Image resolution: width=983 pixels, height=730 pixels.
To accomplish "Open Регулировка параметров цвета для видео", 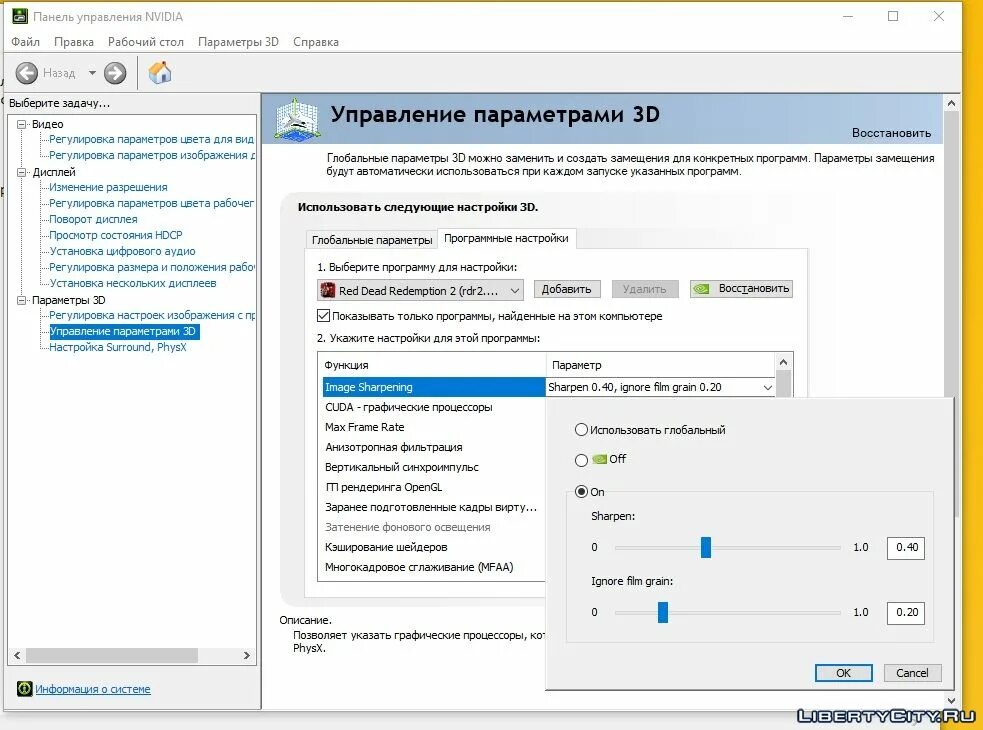I will pos(152,139).
